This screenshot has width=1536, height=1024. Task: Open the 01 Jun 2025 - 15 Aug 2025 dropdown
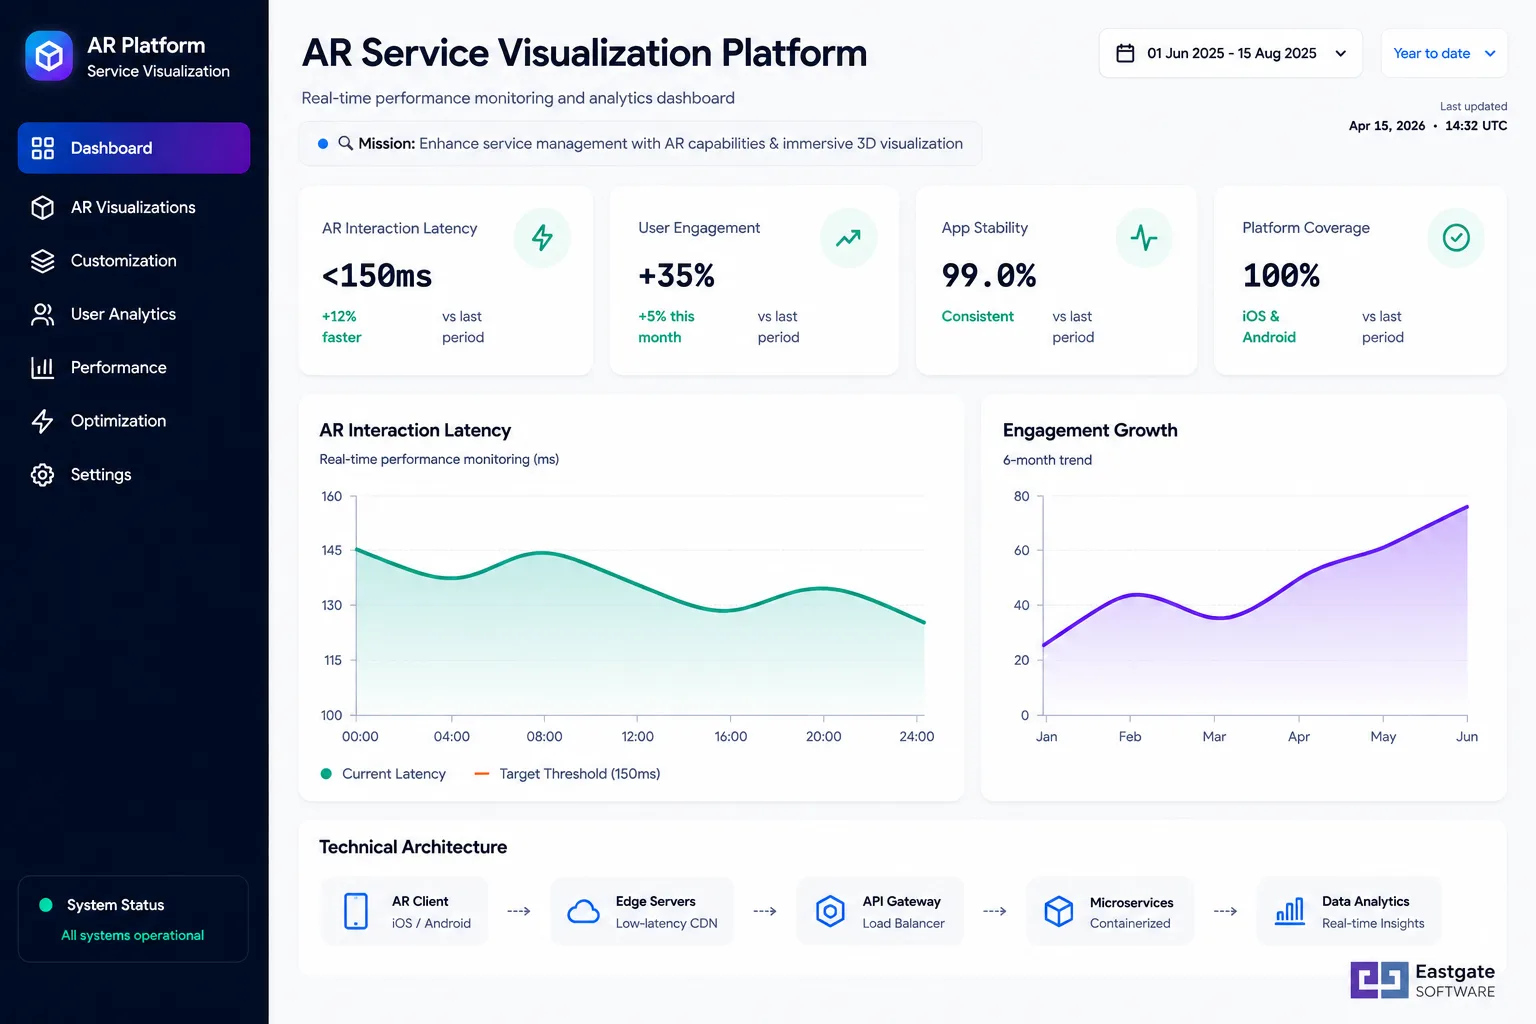1231,53
